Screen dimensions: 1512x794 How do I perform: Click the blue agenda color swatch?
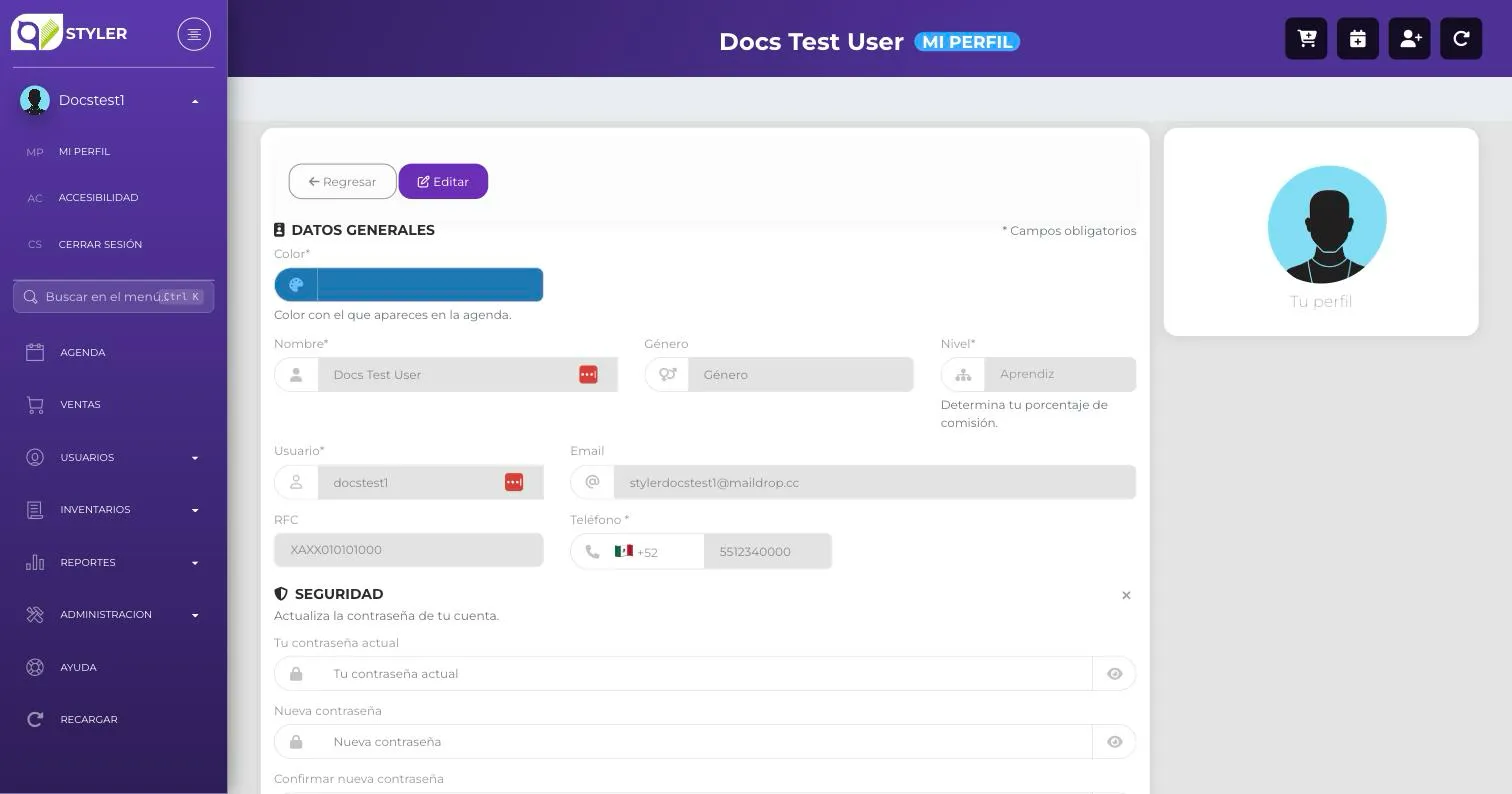point(430,285)
